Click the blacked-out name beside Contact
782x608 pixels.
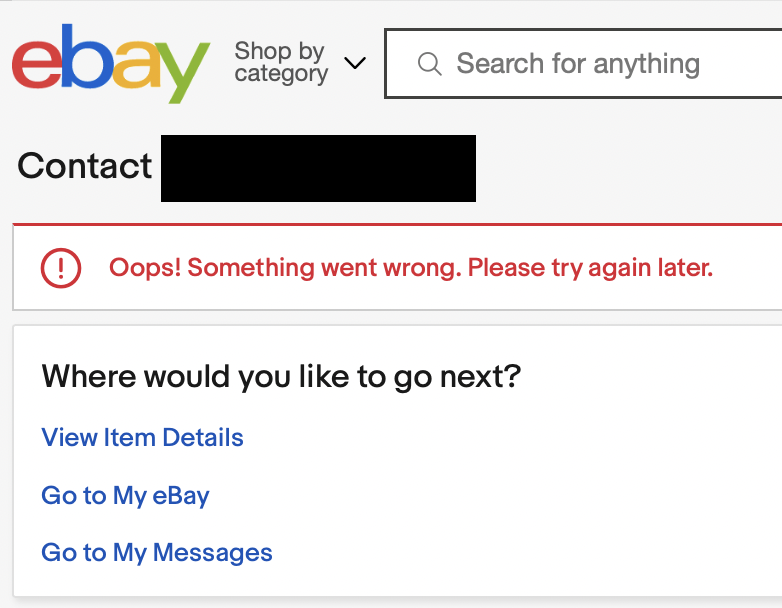click(318, 168)
